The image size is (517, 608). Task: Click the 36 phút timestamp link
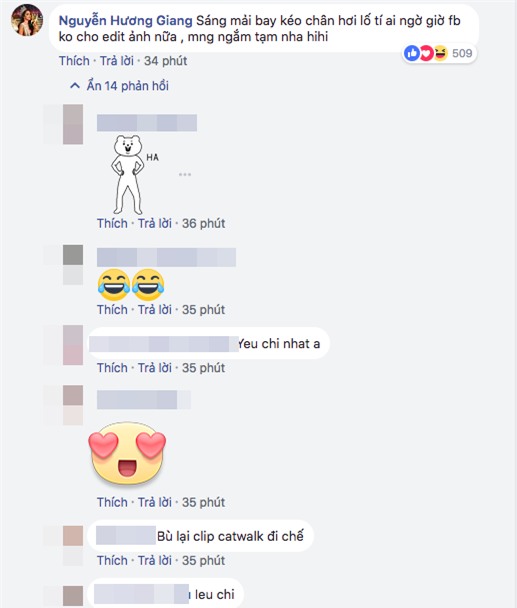(204, 223)
